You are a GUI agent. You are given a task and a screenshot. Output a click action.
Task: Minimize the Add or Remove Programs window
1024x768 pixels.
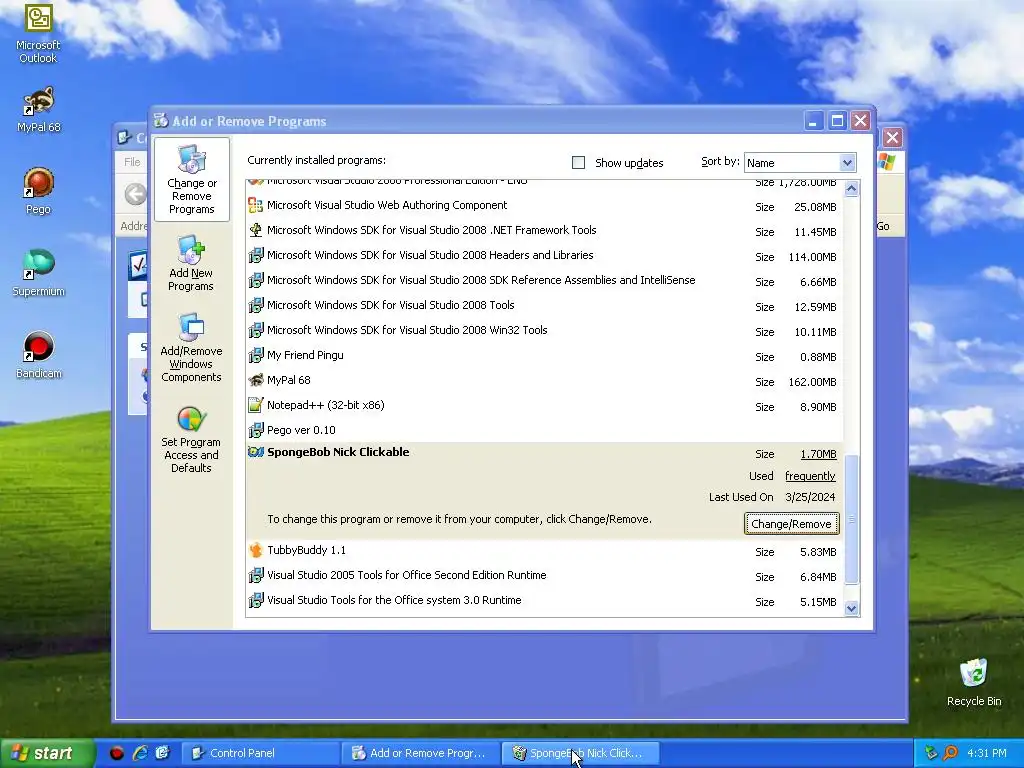(814, 121)
